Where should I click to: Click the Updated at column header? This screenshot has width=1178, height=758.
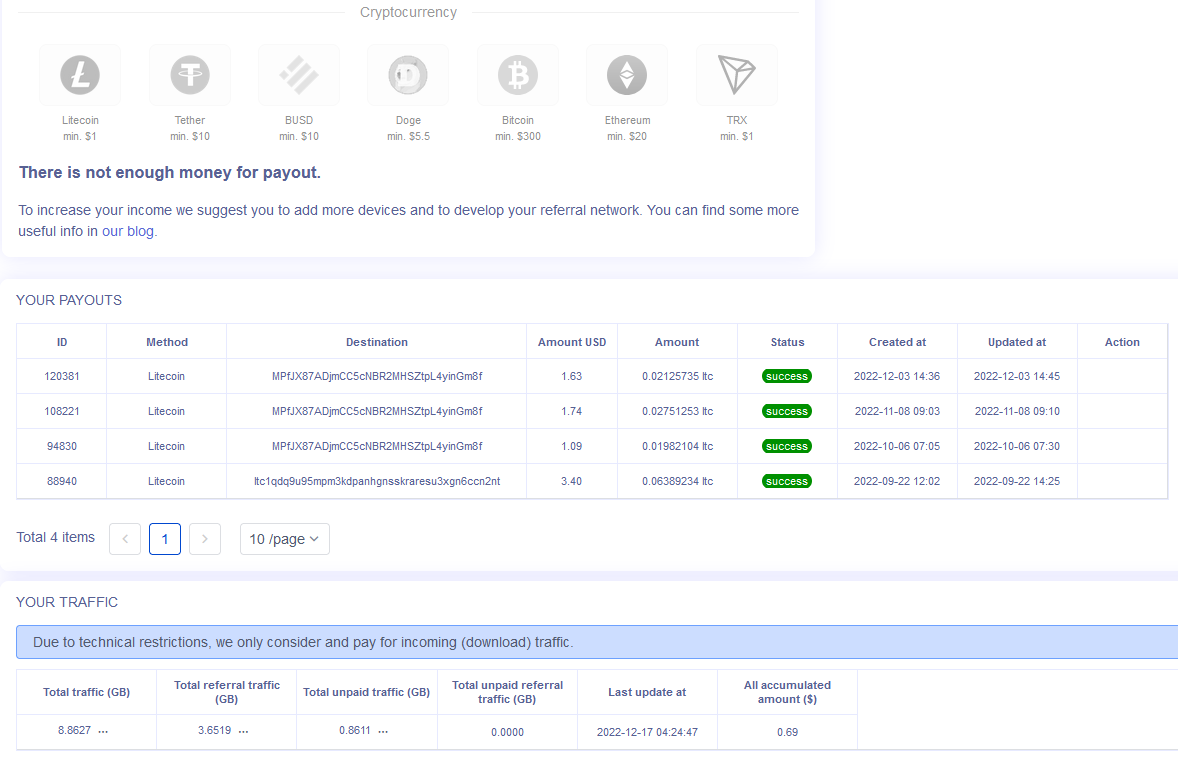pos(1016,342)
